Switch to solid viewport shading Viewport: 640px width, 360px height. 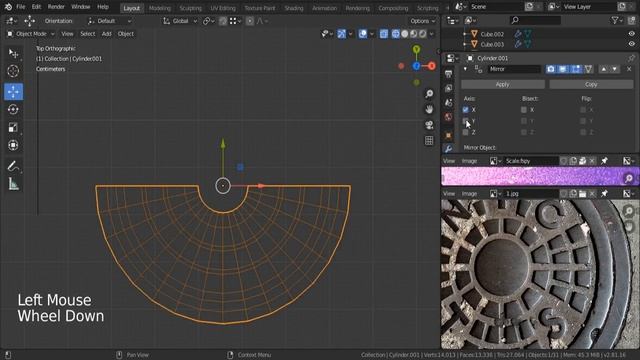tap(404, 34)
